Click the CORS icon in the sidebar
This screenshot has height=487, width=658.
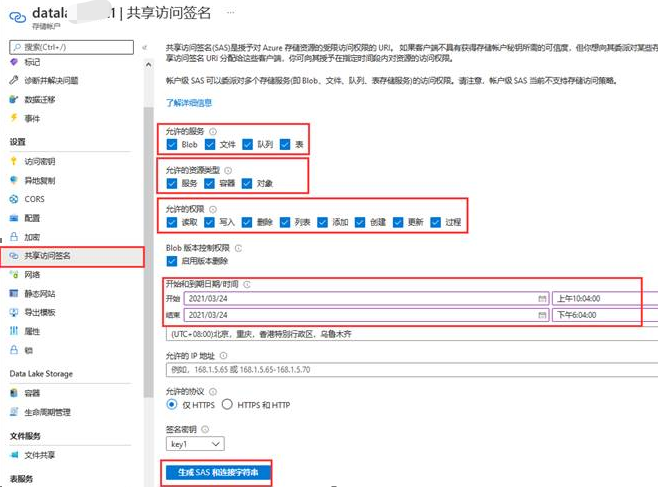tap(14, 199)
